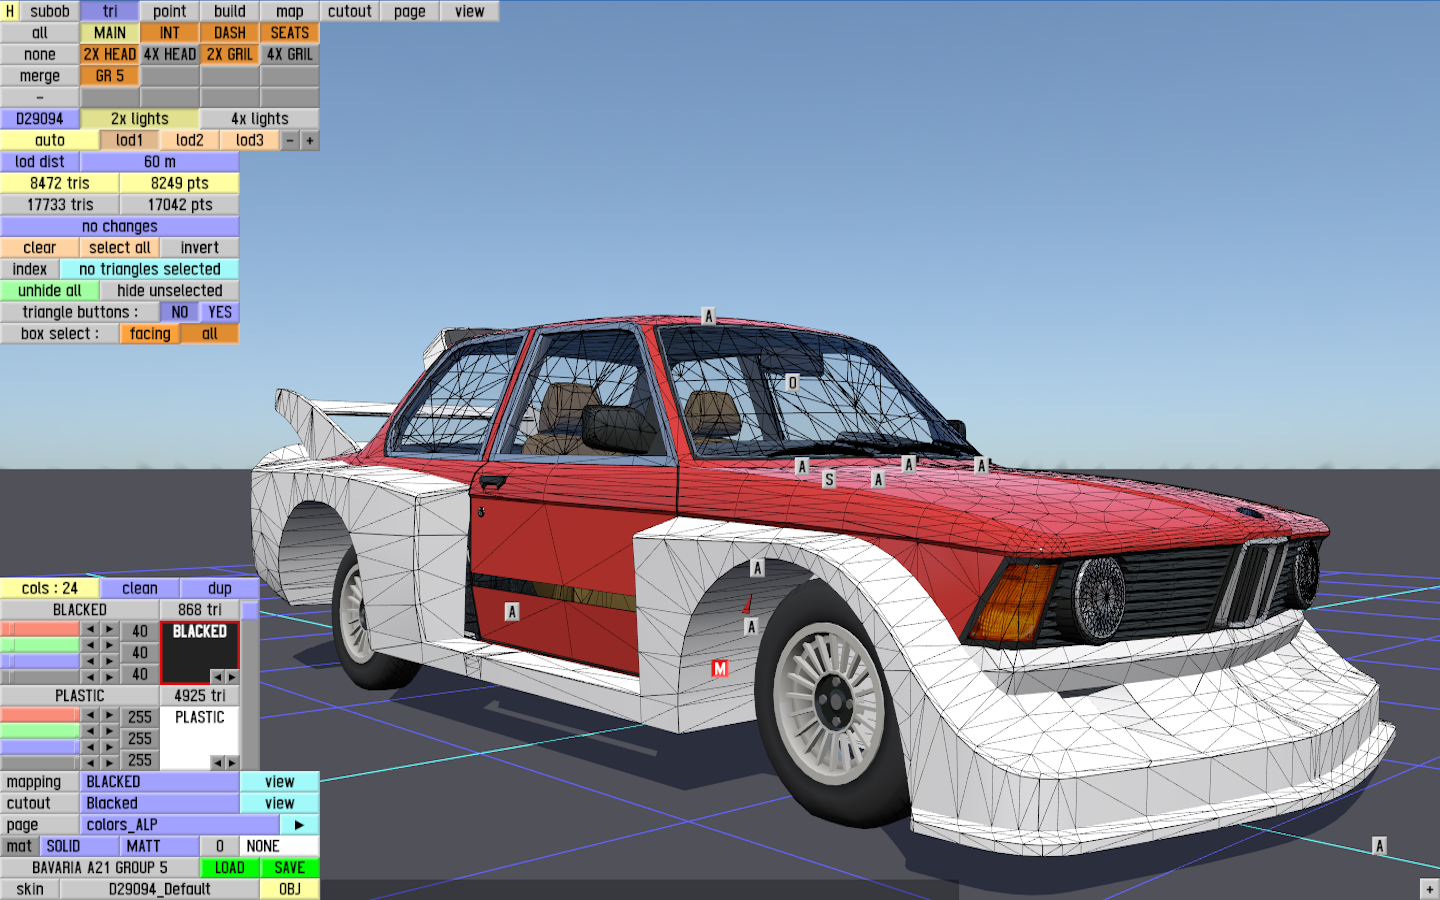The width and height of the screenshot is (1440, 900).
Task: Switch to the build mode tab
Action: [x=230, y=11]
